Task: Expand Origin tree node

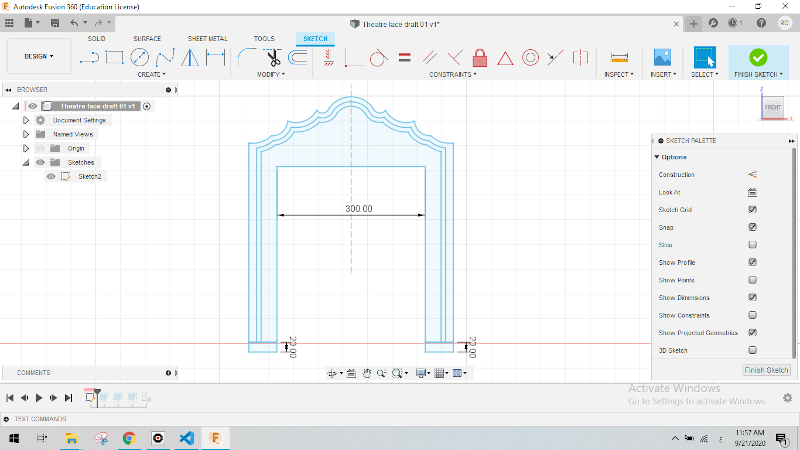Action: (x=26, y=148)
